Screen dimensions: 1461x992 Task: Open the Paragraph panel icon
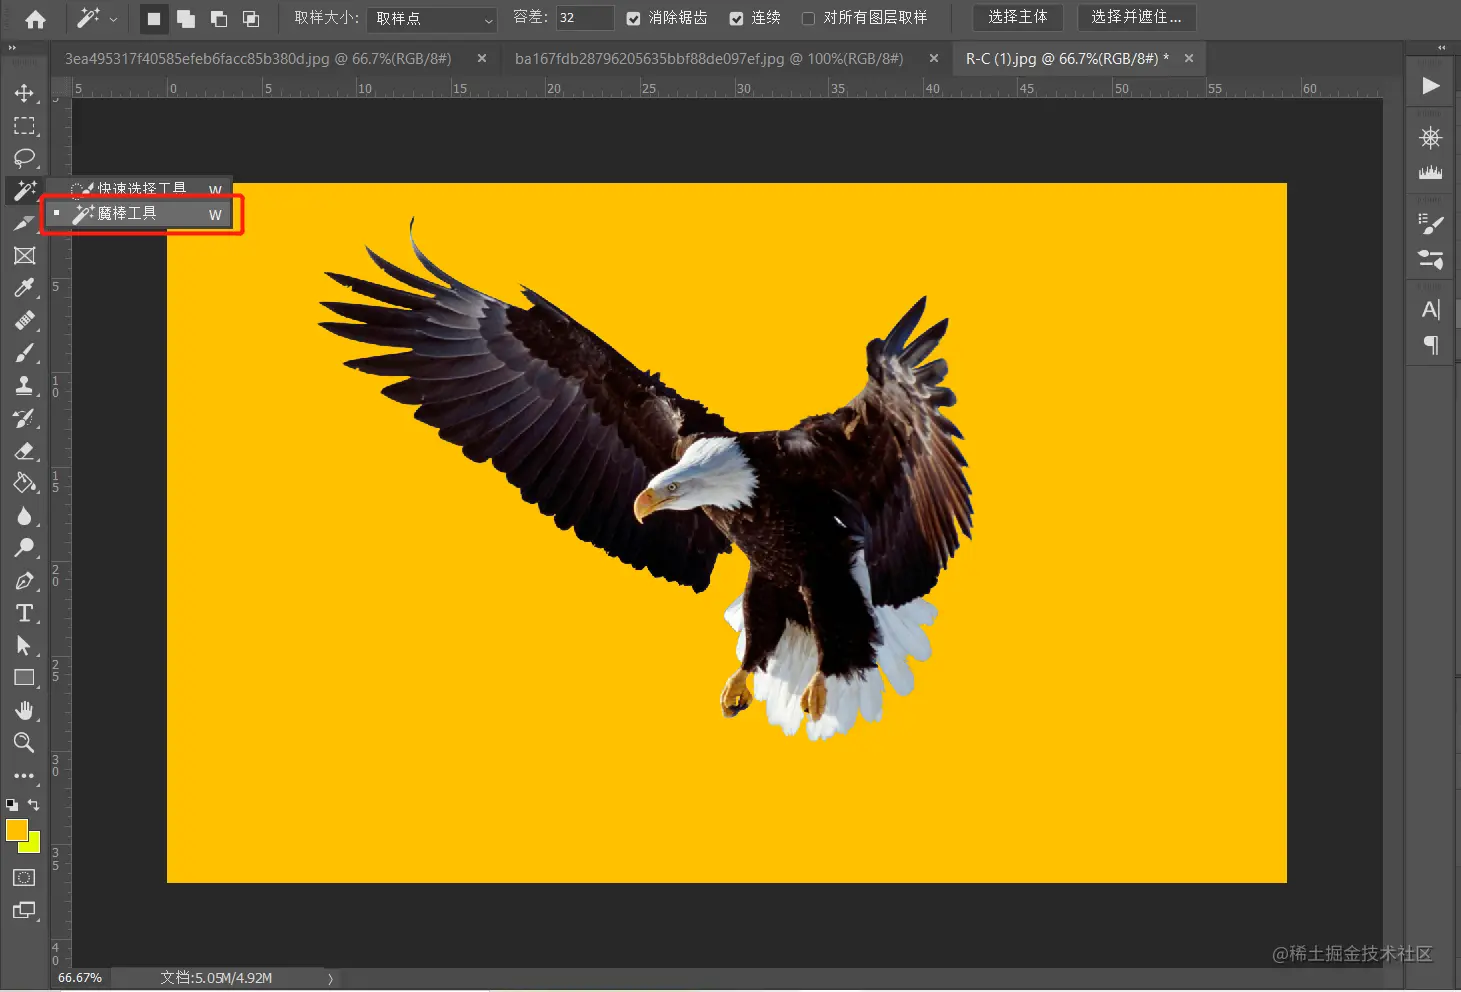point(1431,345)
